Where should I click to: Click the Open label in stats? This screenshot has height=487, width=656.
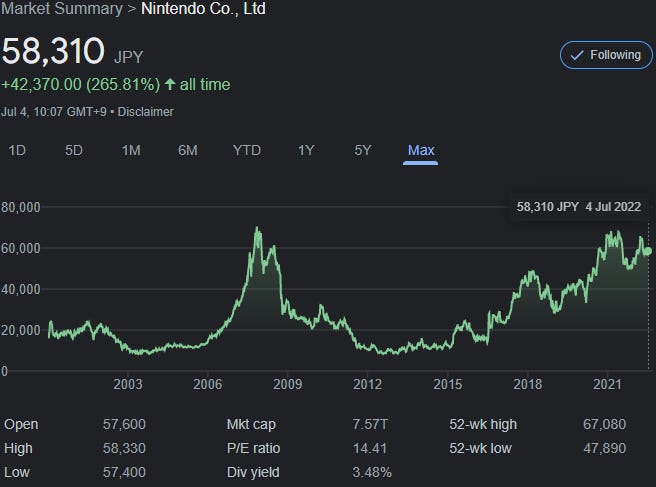21,424
